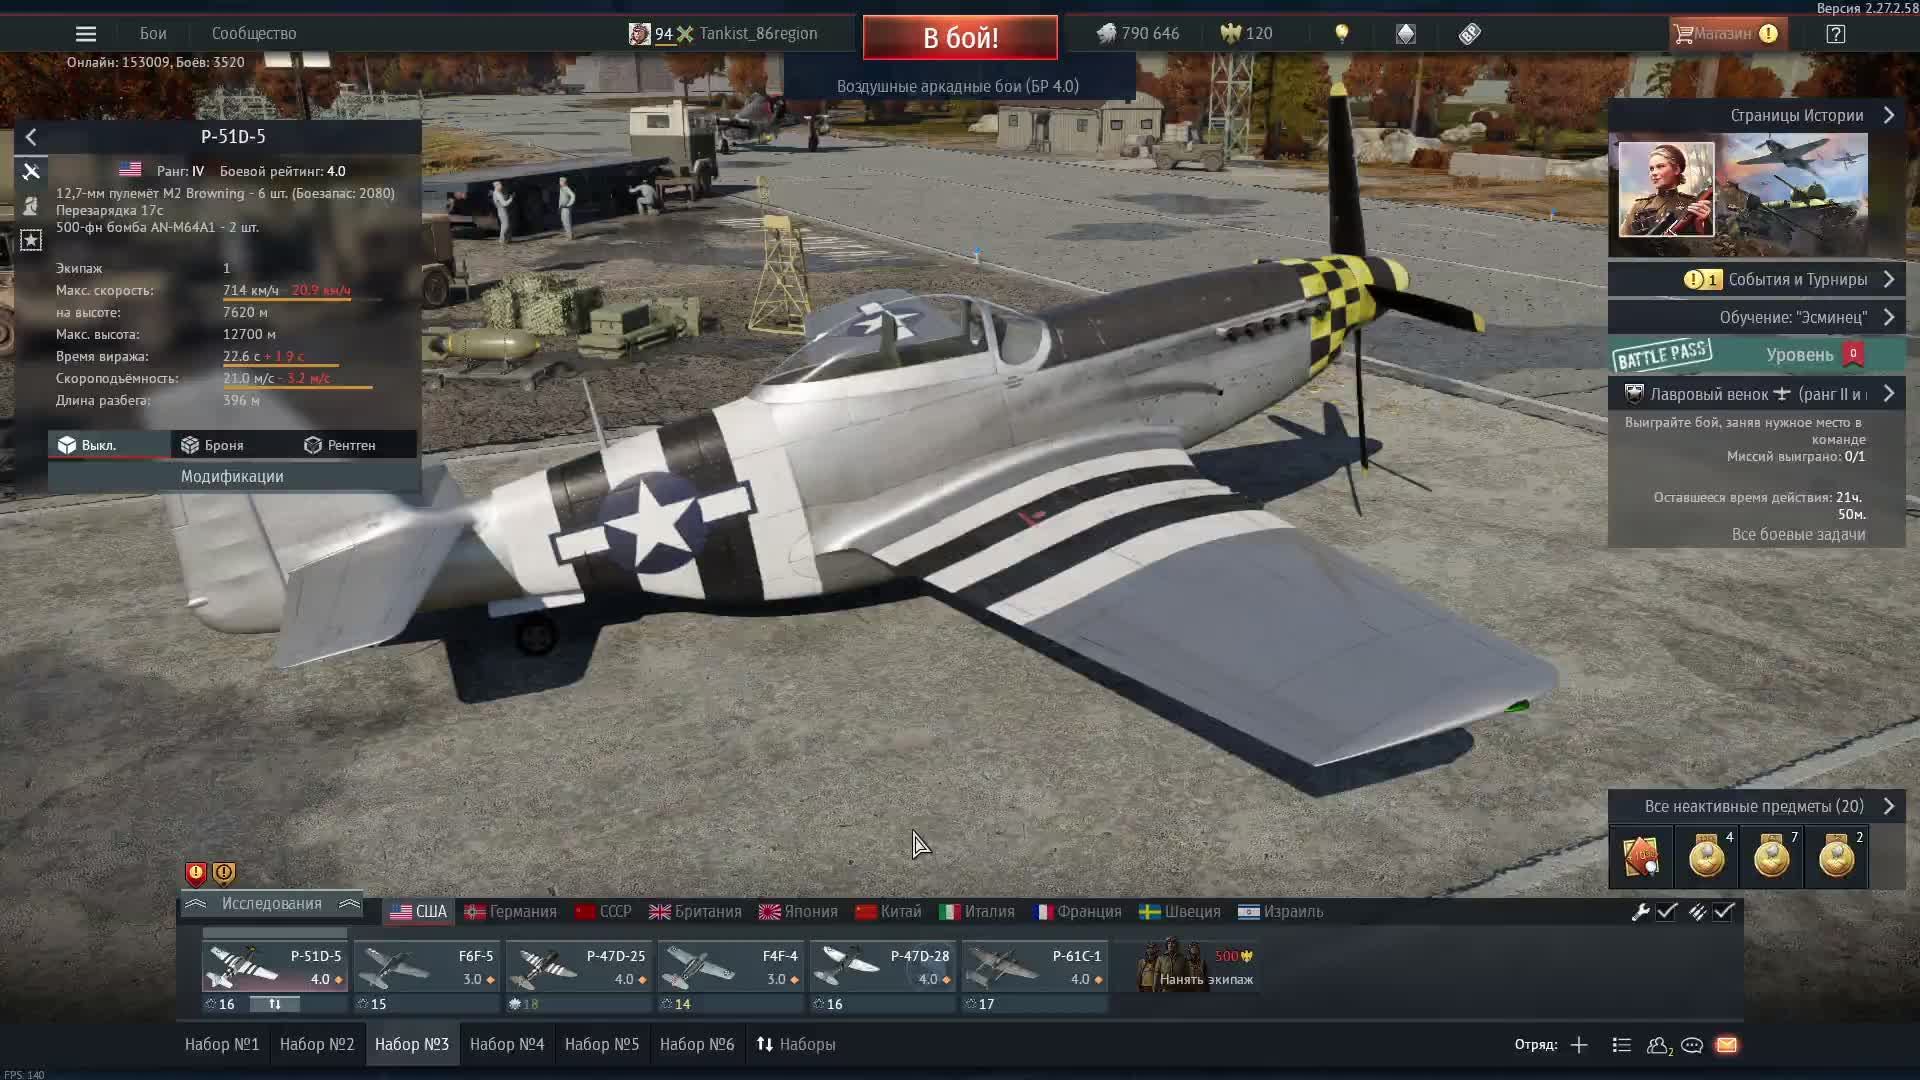
Task: Click the lightbulb hints icon
Action: [x=1342, y=34]
